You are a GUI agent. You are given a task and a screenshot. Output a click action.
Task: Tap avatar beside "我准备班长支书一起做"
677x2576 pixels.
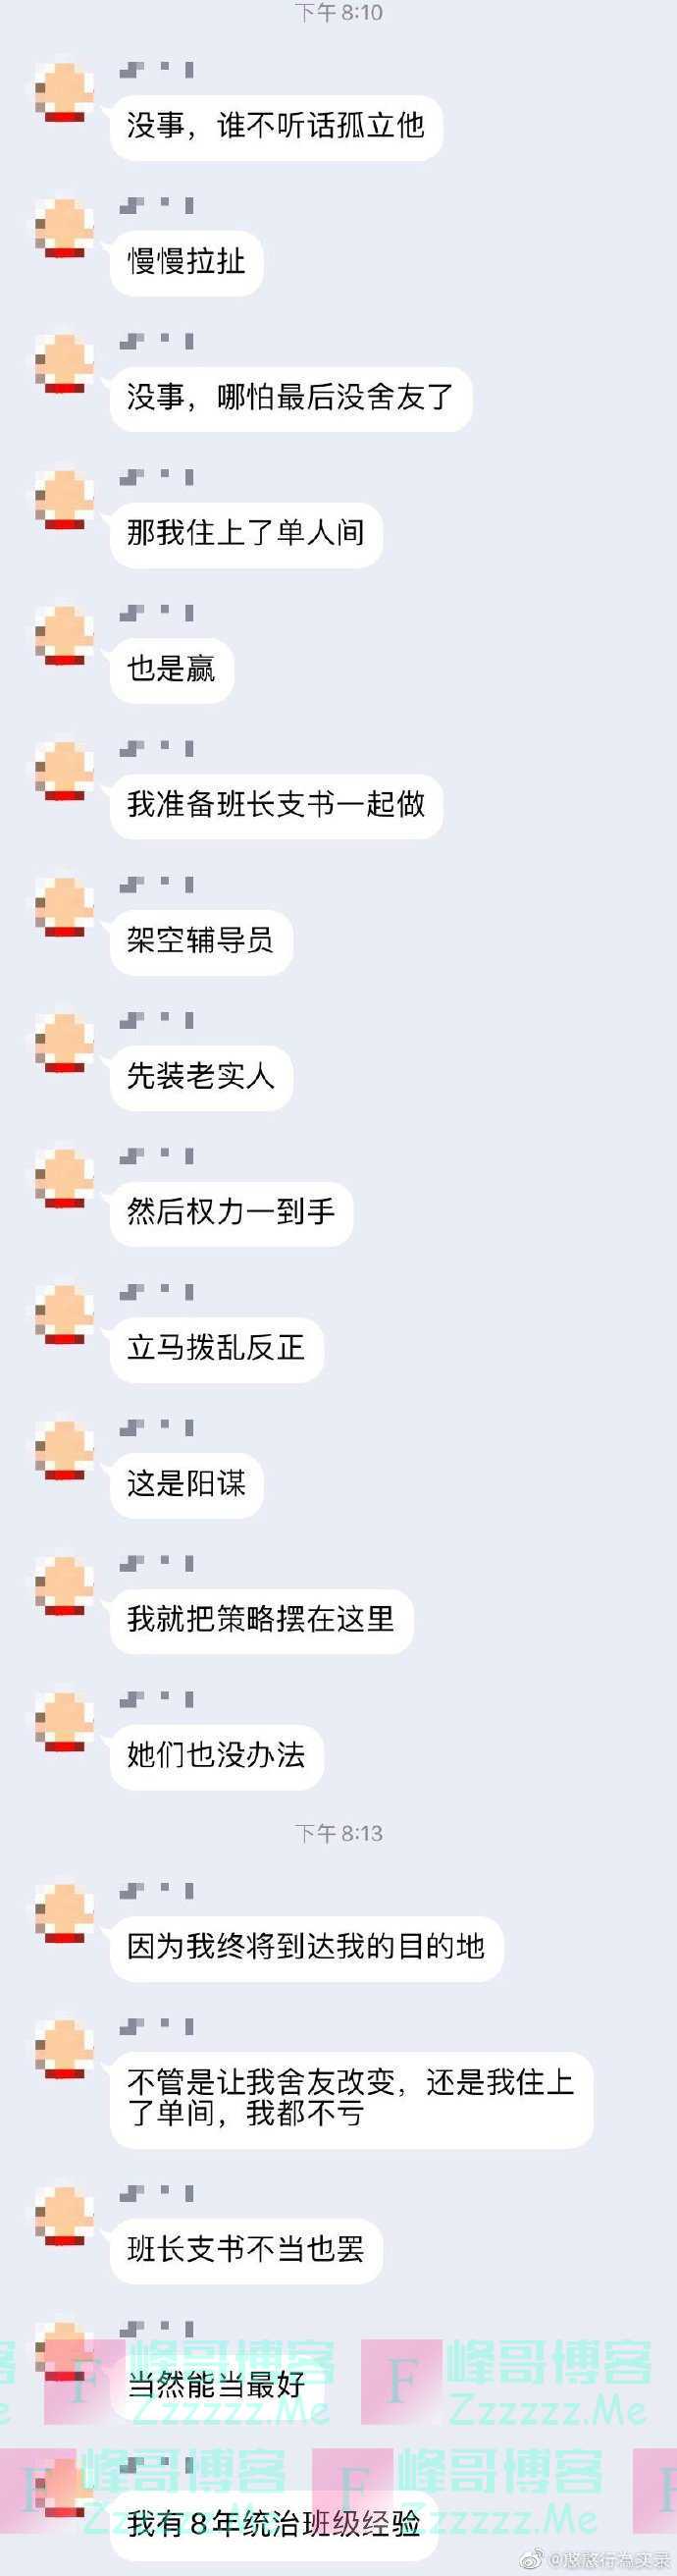65,772
